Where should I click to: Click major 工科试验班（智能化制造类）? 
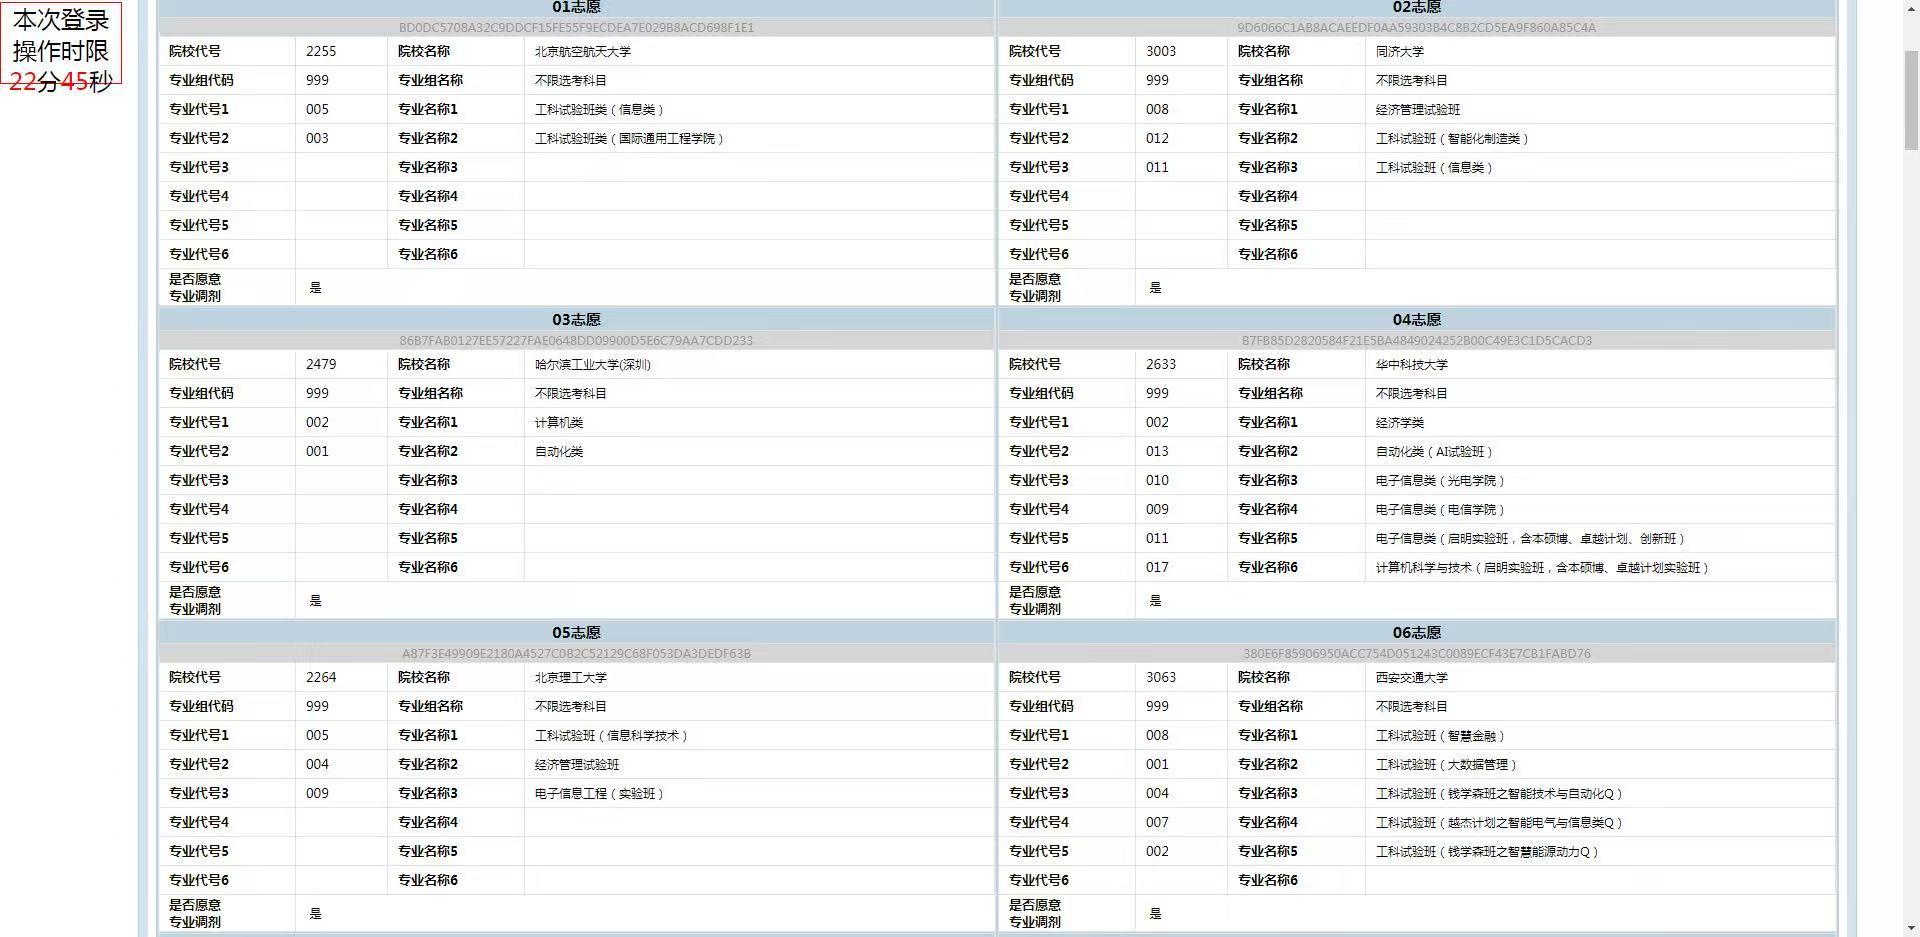1452,138
